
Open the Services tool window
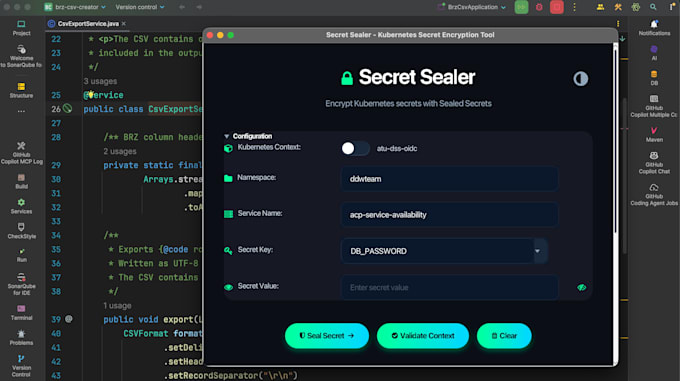pyautogui.click(x=21, y=206)
